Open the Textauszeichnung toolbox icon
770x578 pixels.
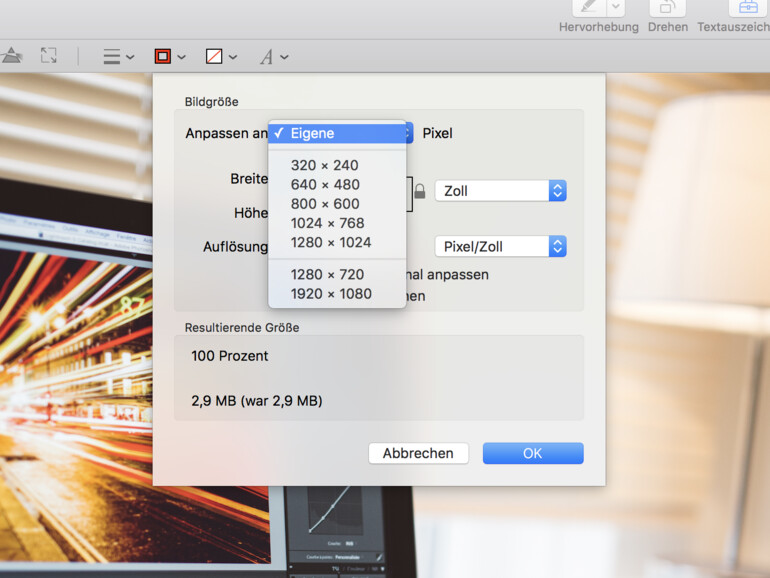click(747, 6)
